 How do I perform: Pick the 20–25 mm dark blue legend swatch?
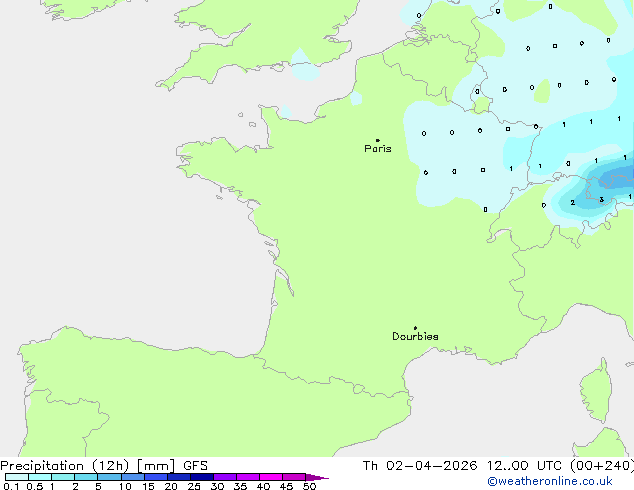pos(179,477)
